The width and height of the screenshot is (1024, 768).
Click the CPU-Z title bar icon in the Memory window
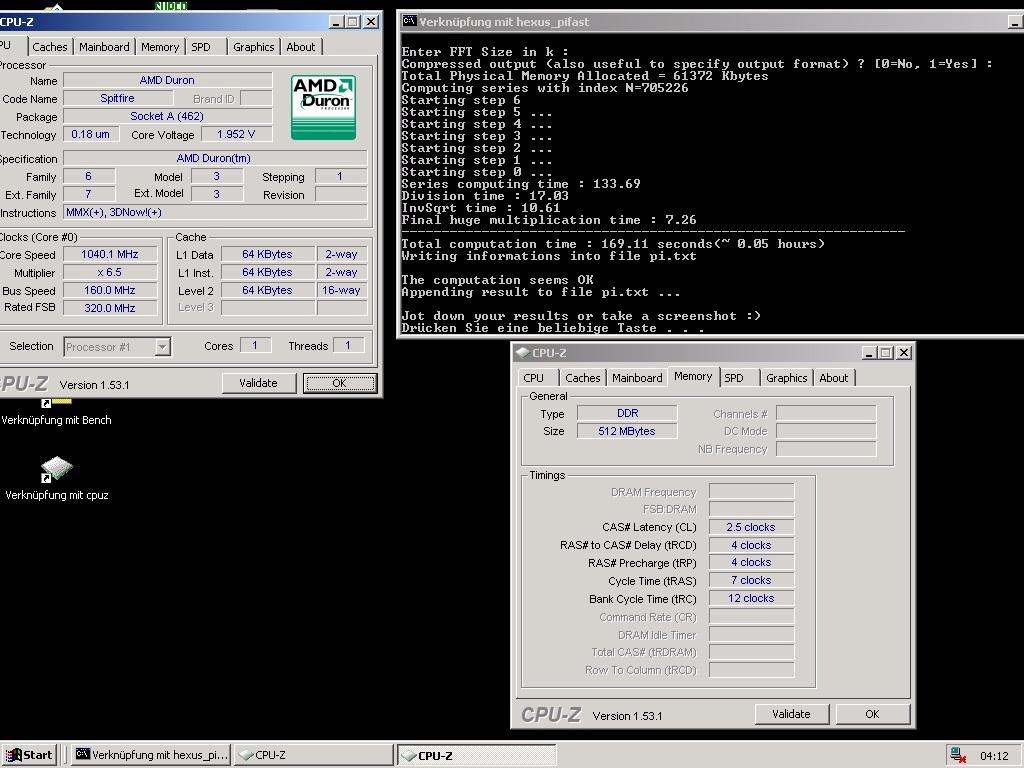point(522,353)
